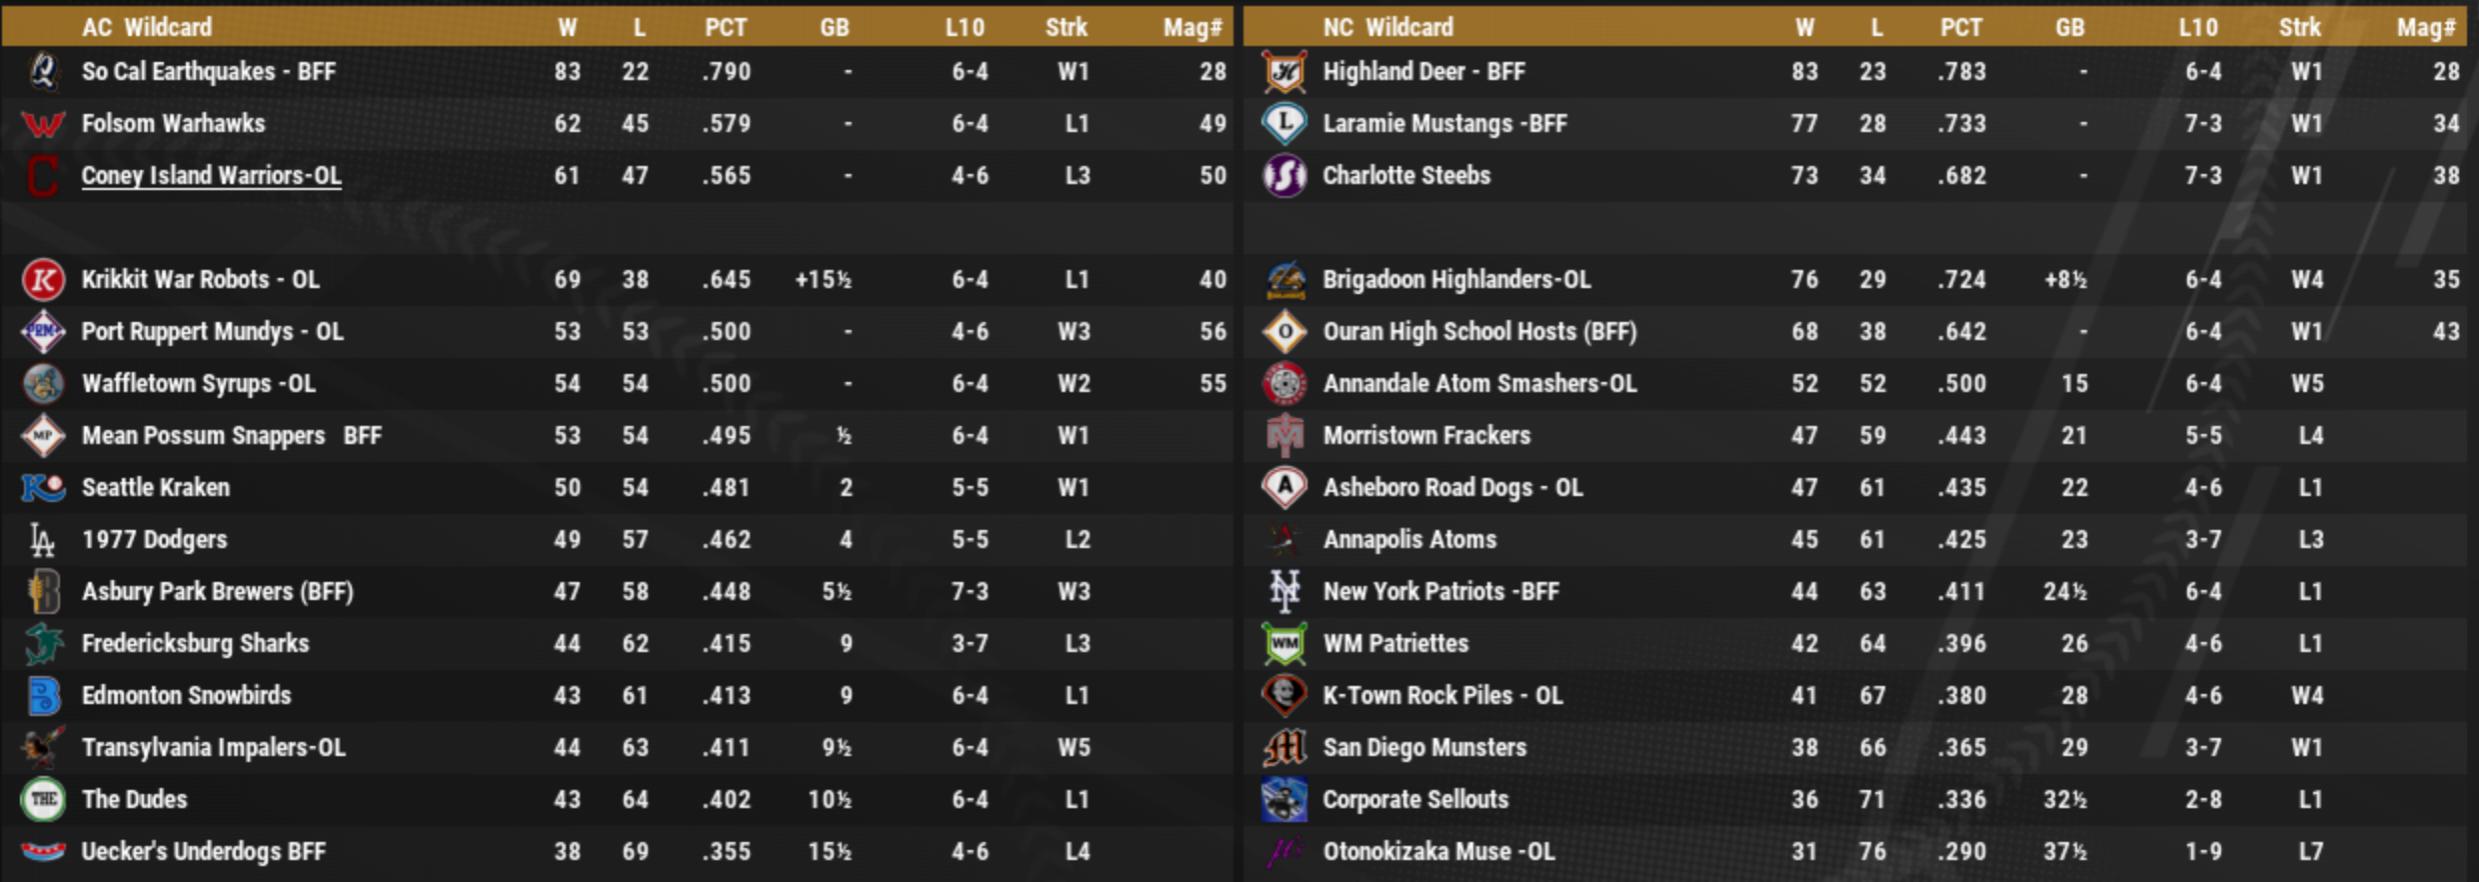Click the Highland Deer team logo
Image resolution: width=2479 pixels, height=882 pixels.
pyautogui.click(x=1285, y=72)
